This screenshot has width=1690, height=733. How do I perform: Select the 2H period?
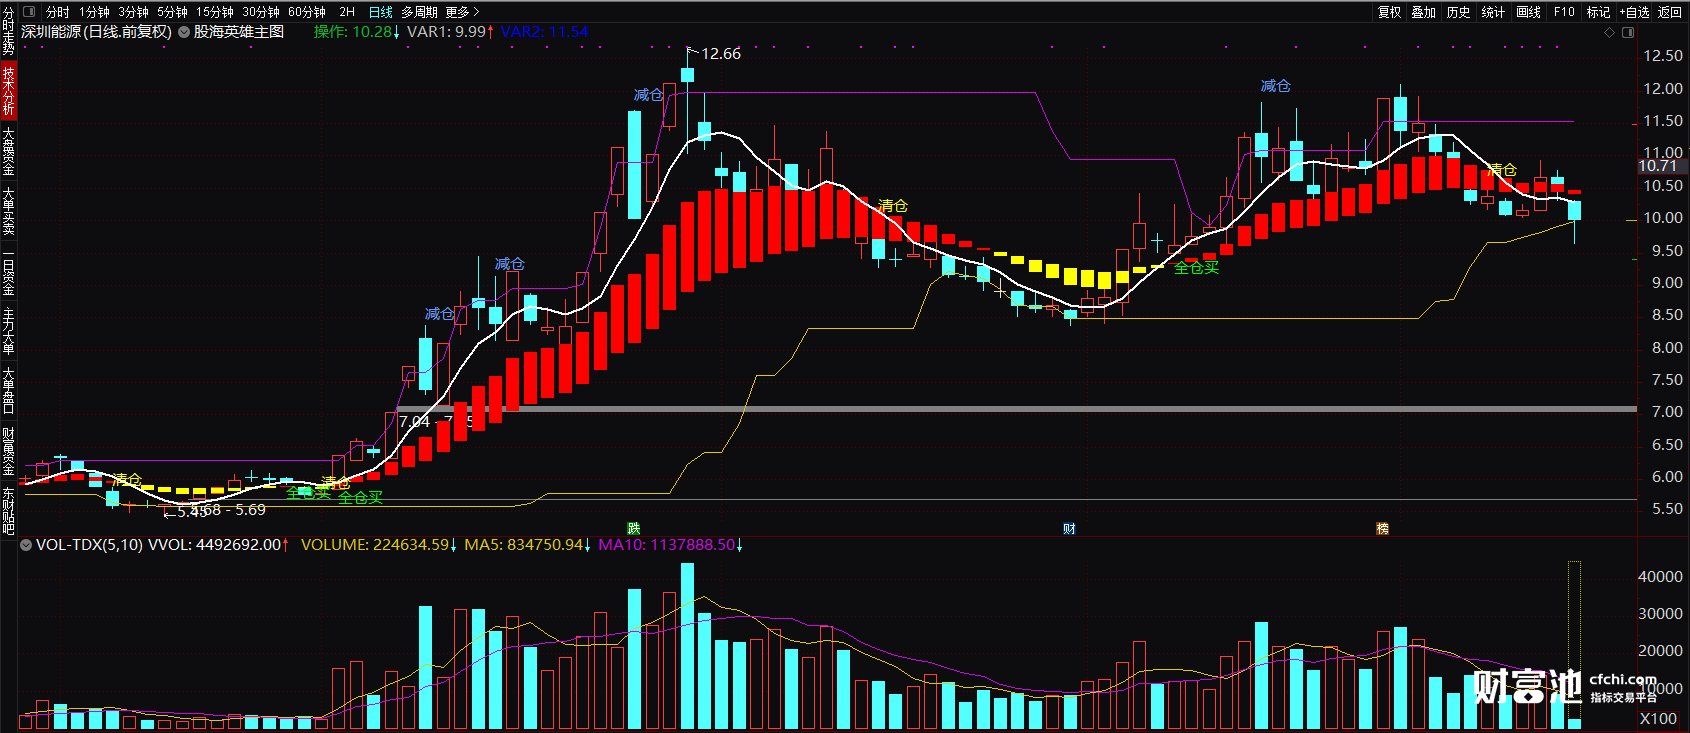[x=347, y=12]
